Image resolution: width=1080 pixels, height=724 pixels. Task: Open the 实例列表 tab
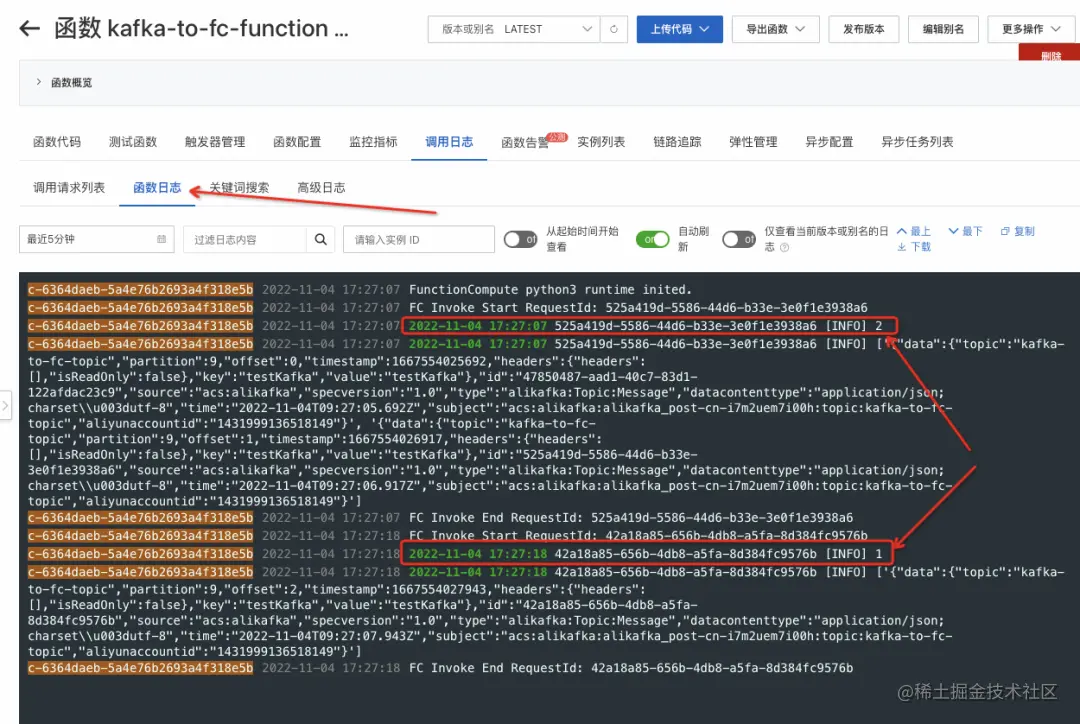pos(601,142)
